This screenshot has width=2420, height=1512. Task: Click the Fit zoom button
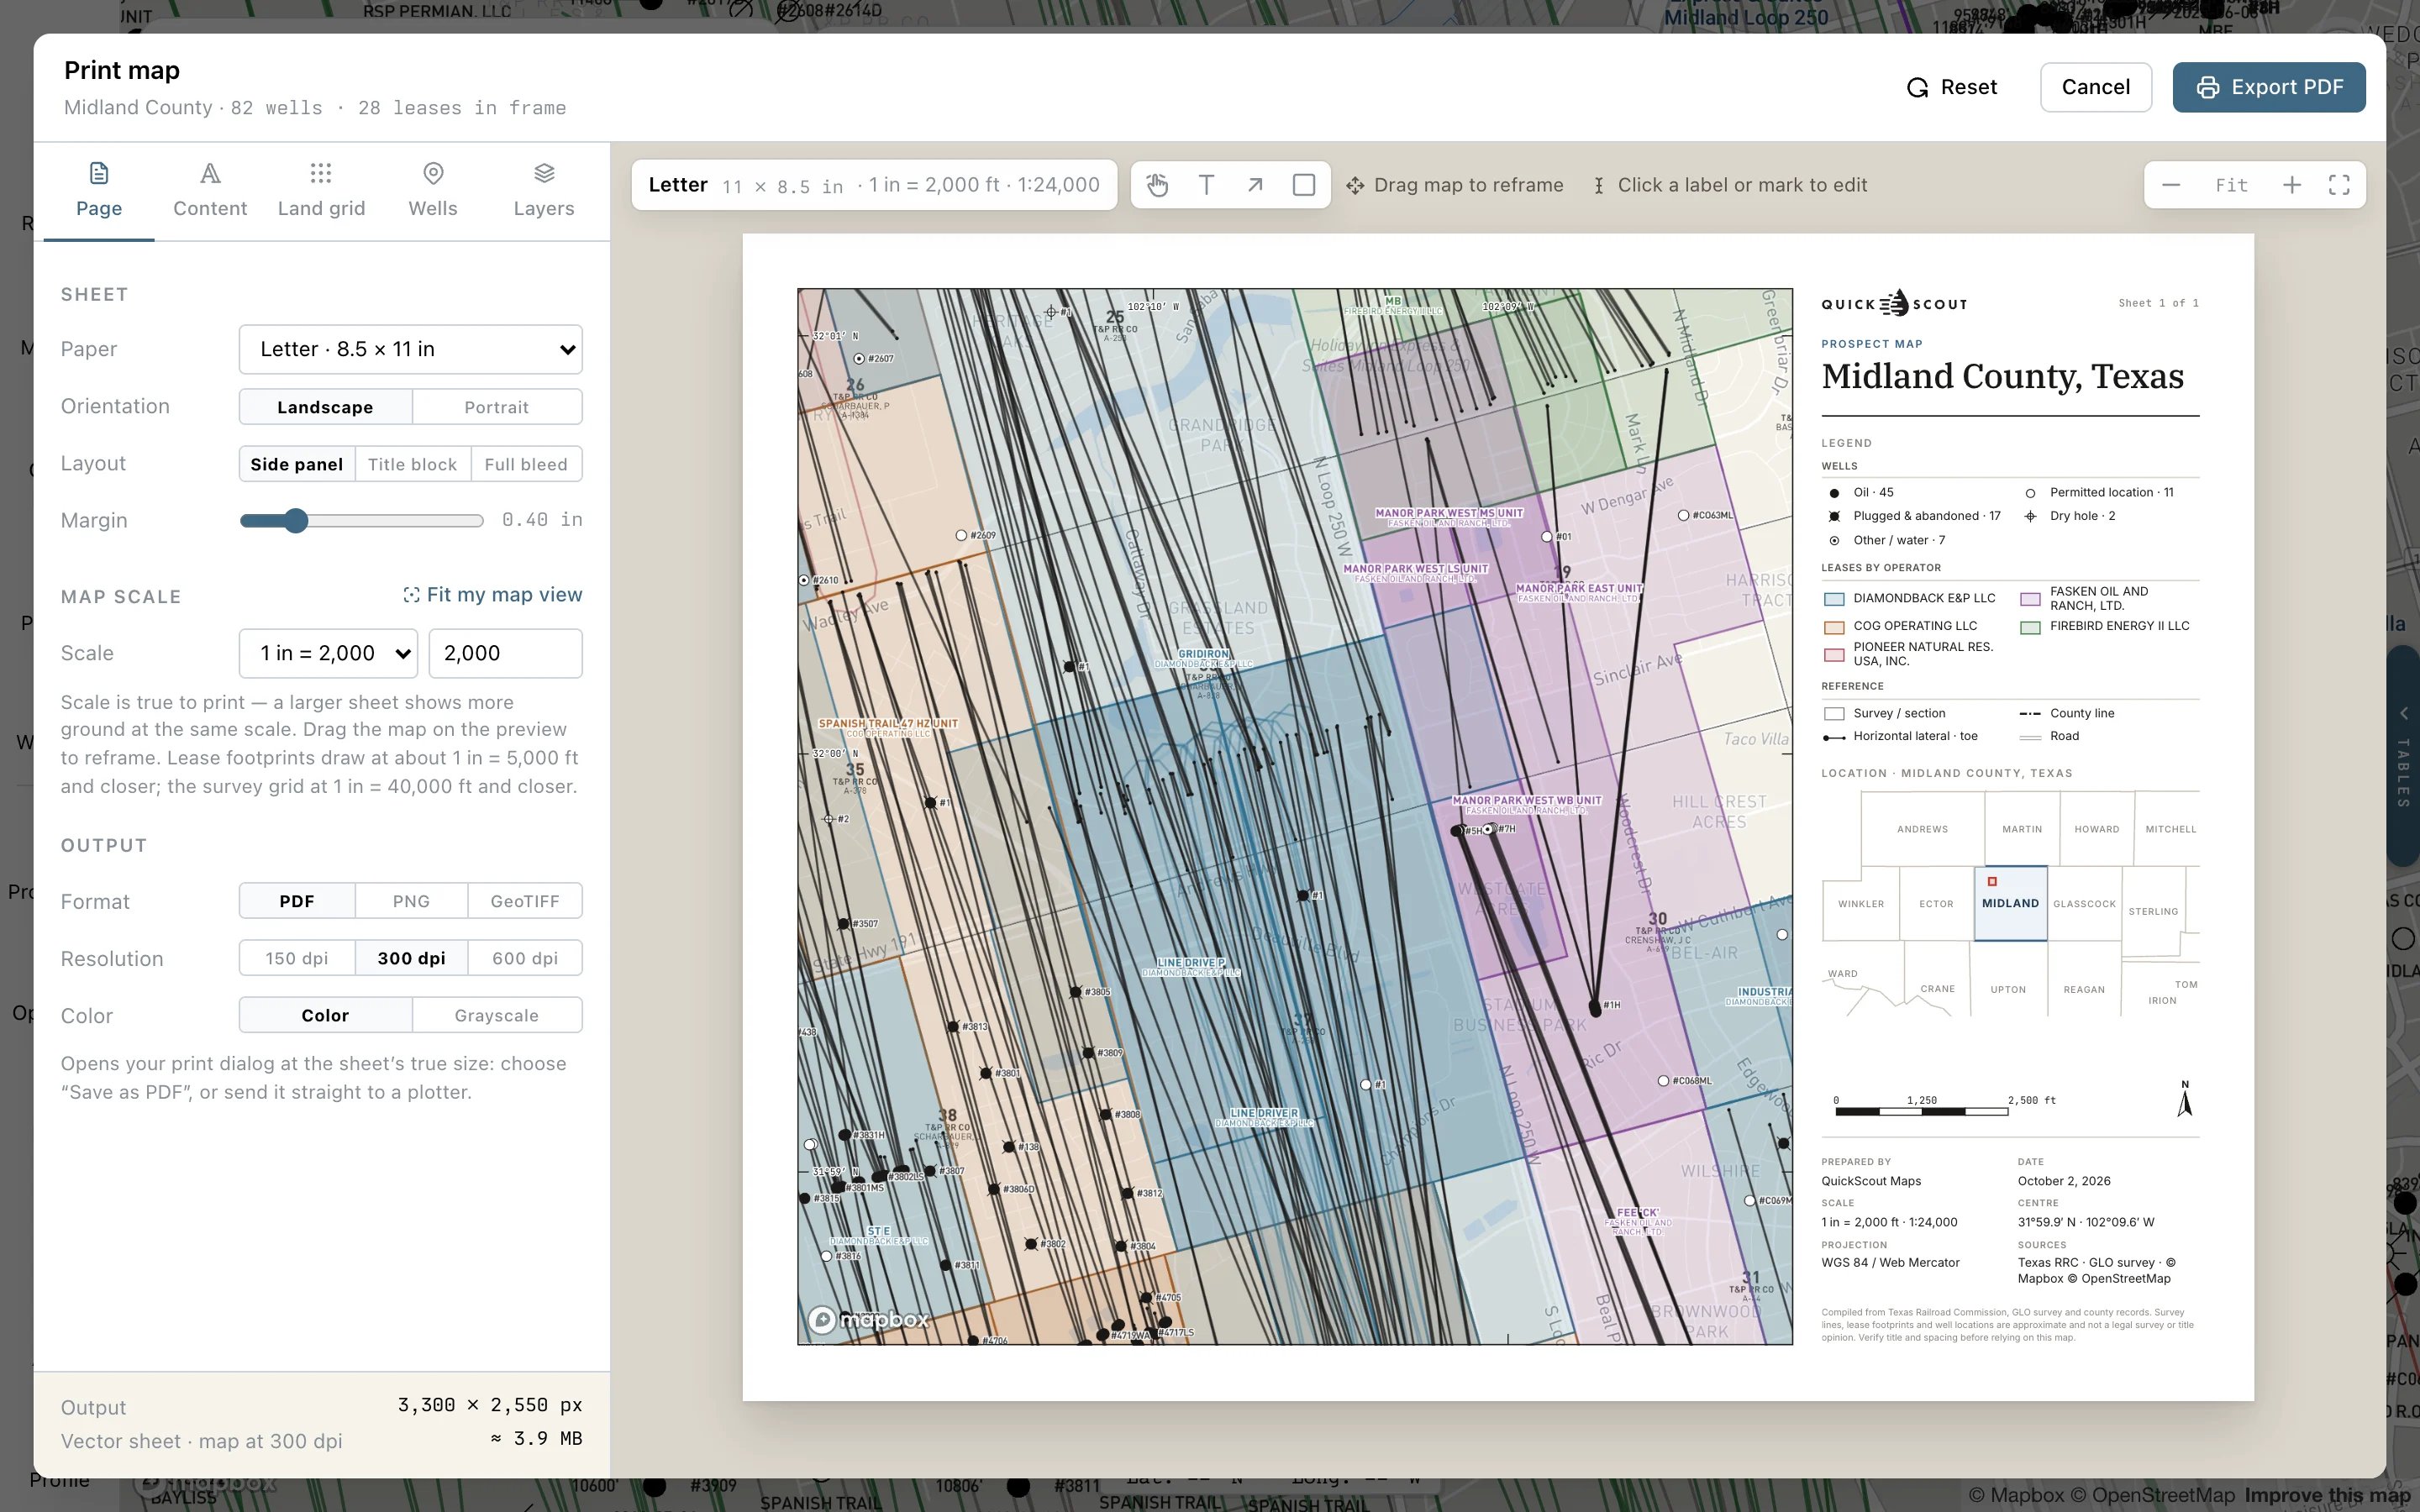[x=2231, y=185]
